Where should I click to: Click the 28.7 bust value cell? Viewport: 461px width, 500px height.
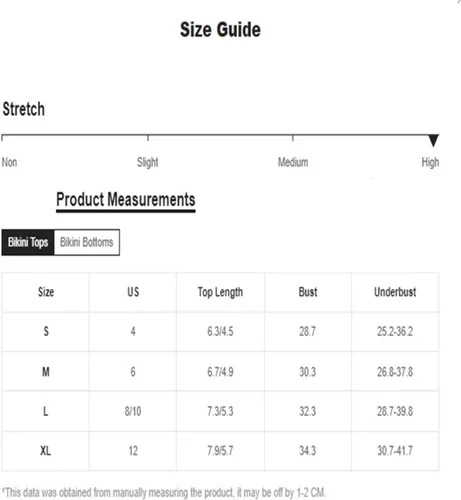308,331
